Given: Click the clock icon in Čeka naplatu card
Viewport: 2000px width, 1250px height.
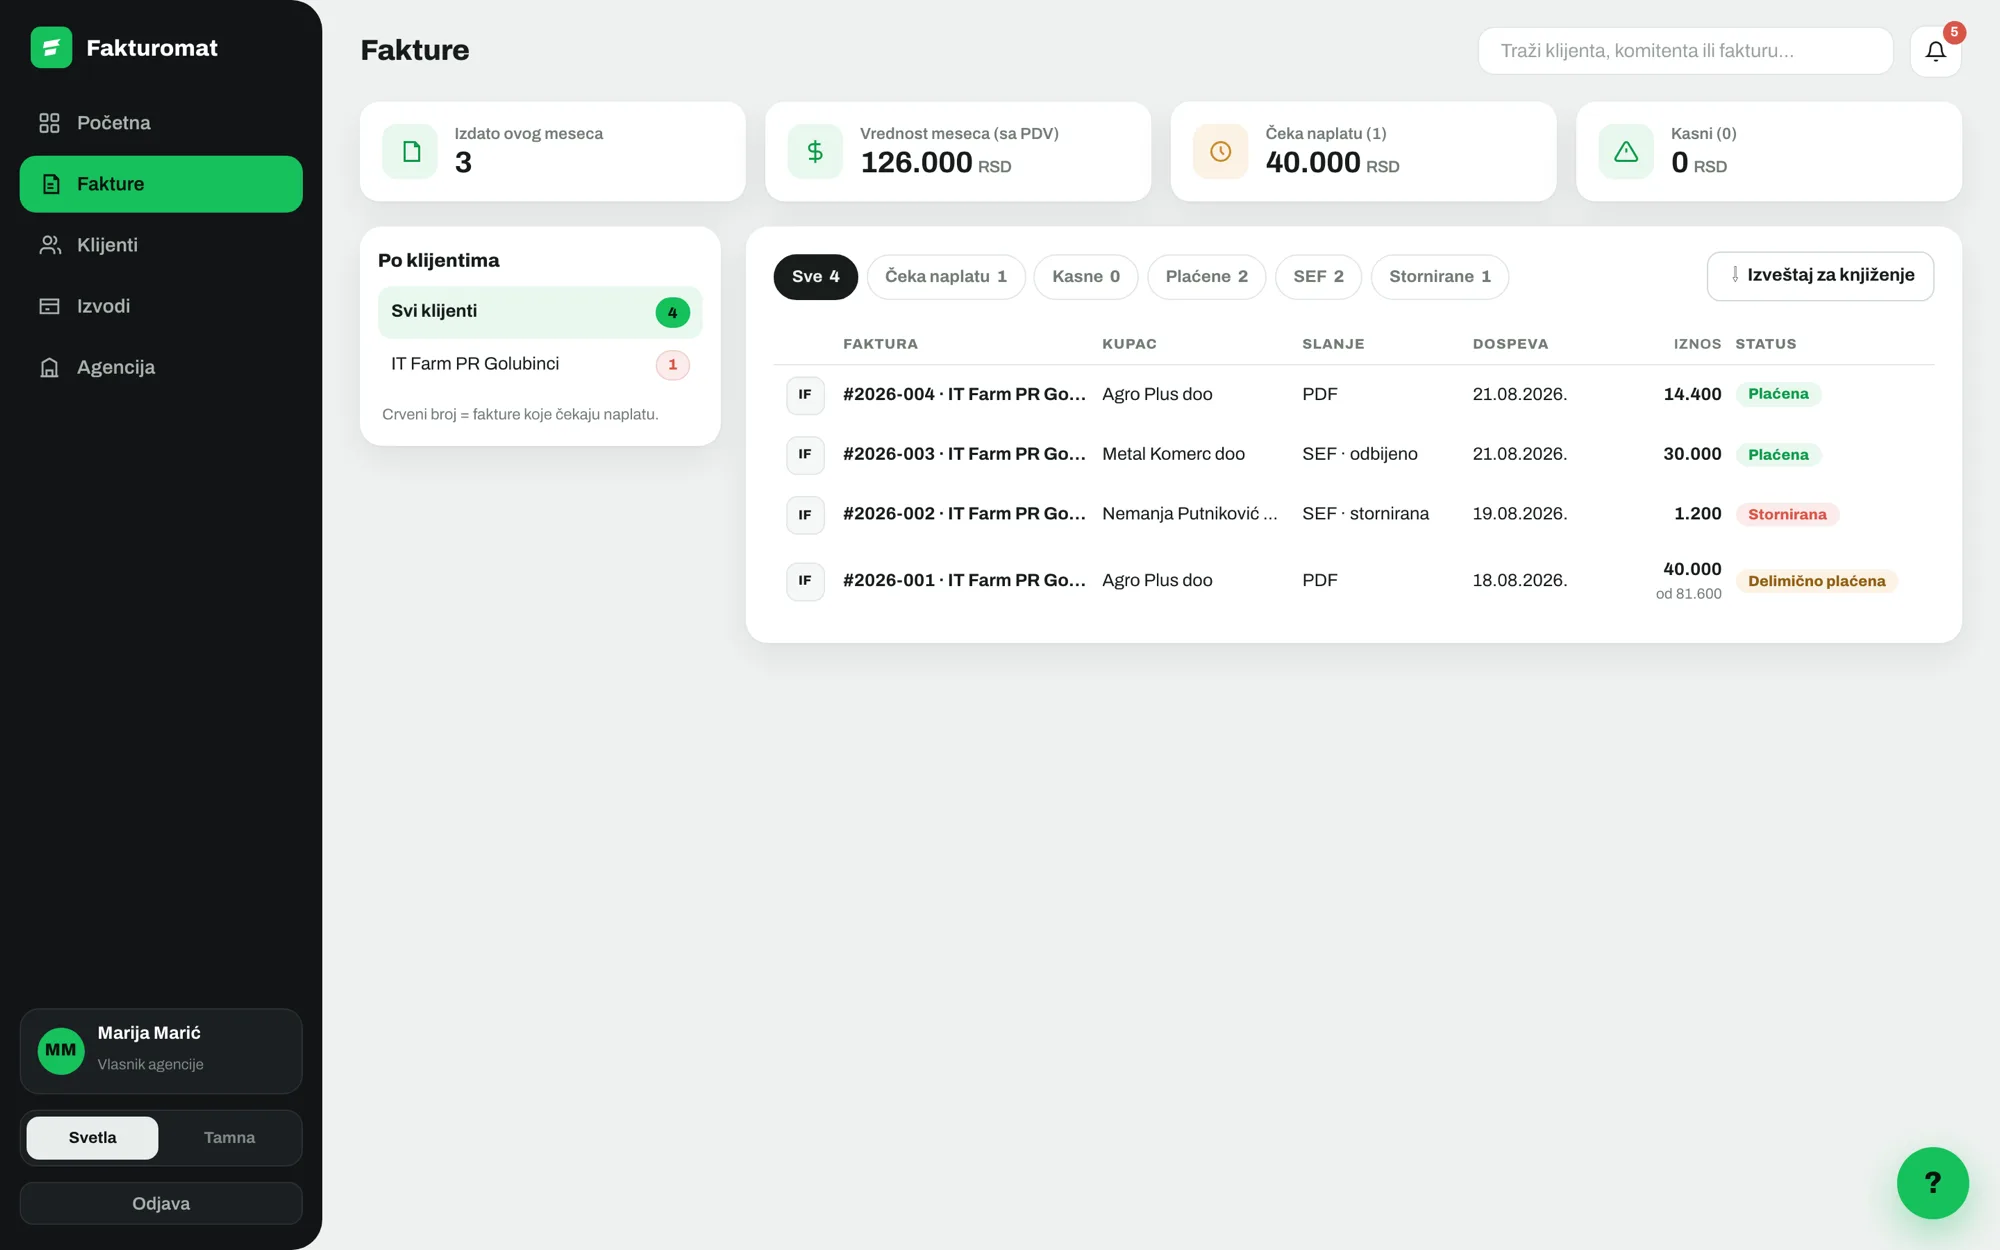Looking at the screenshot, I should pyautogui.click(x=1220, y=151).
